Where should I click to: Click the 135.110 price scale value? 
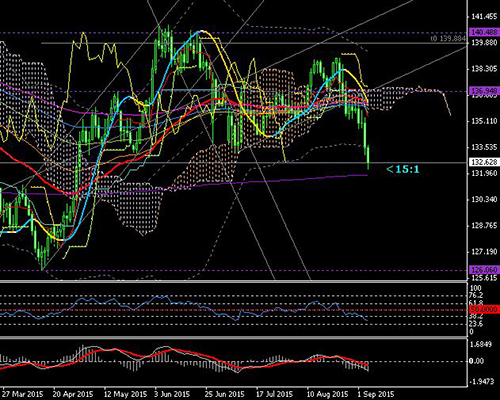pos(484,121)
